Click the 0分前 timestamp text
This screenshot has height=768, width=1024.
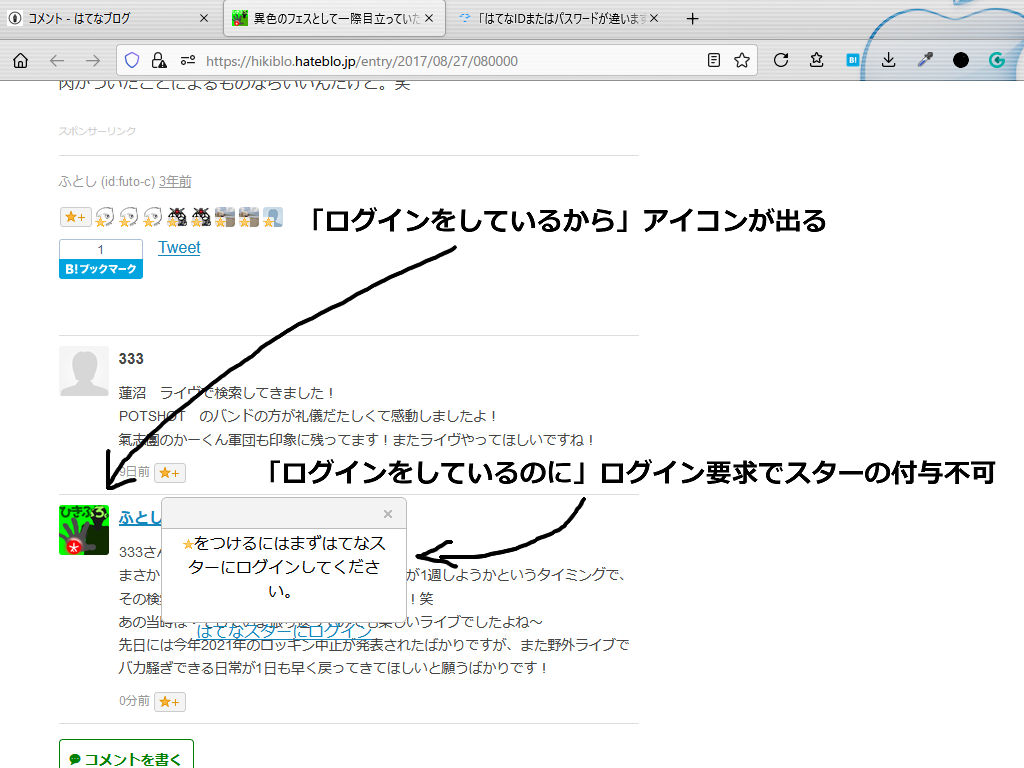point(134,701)
